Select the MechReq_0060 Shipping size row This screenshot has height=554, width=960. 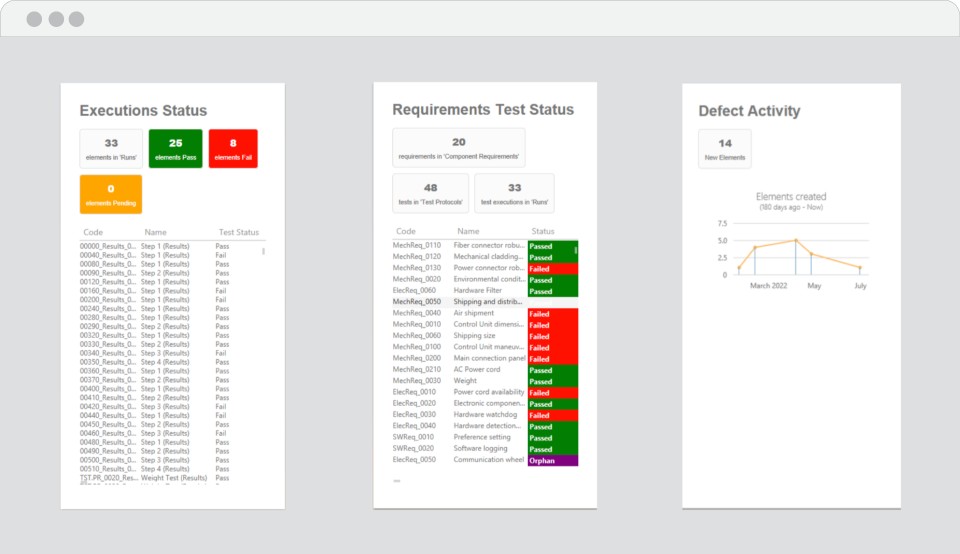485,335
